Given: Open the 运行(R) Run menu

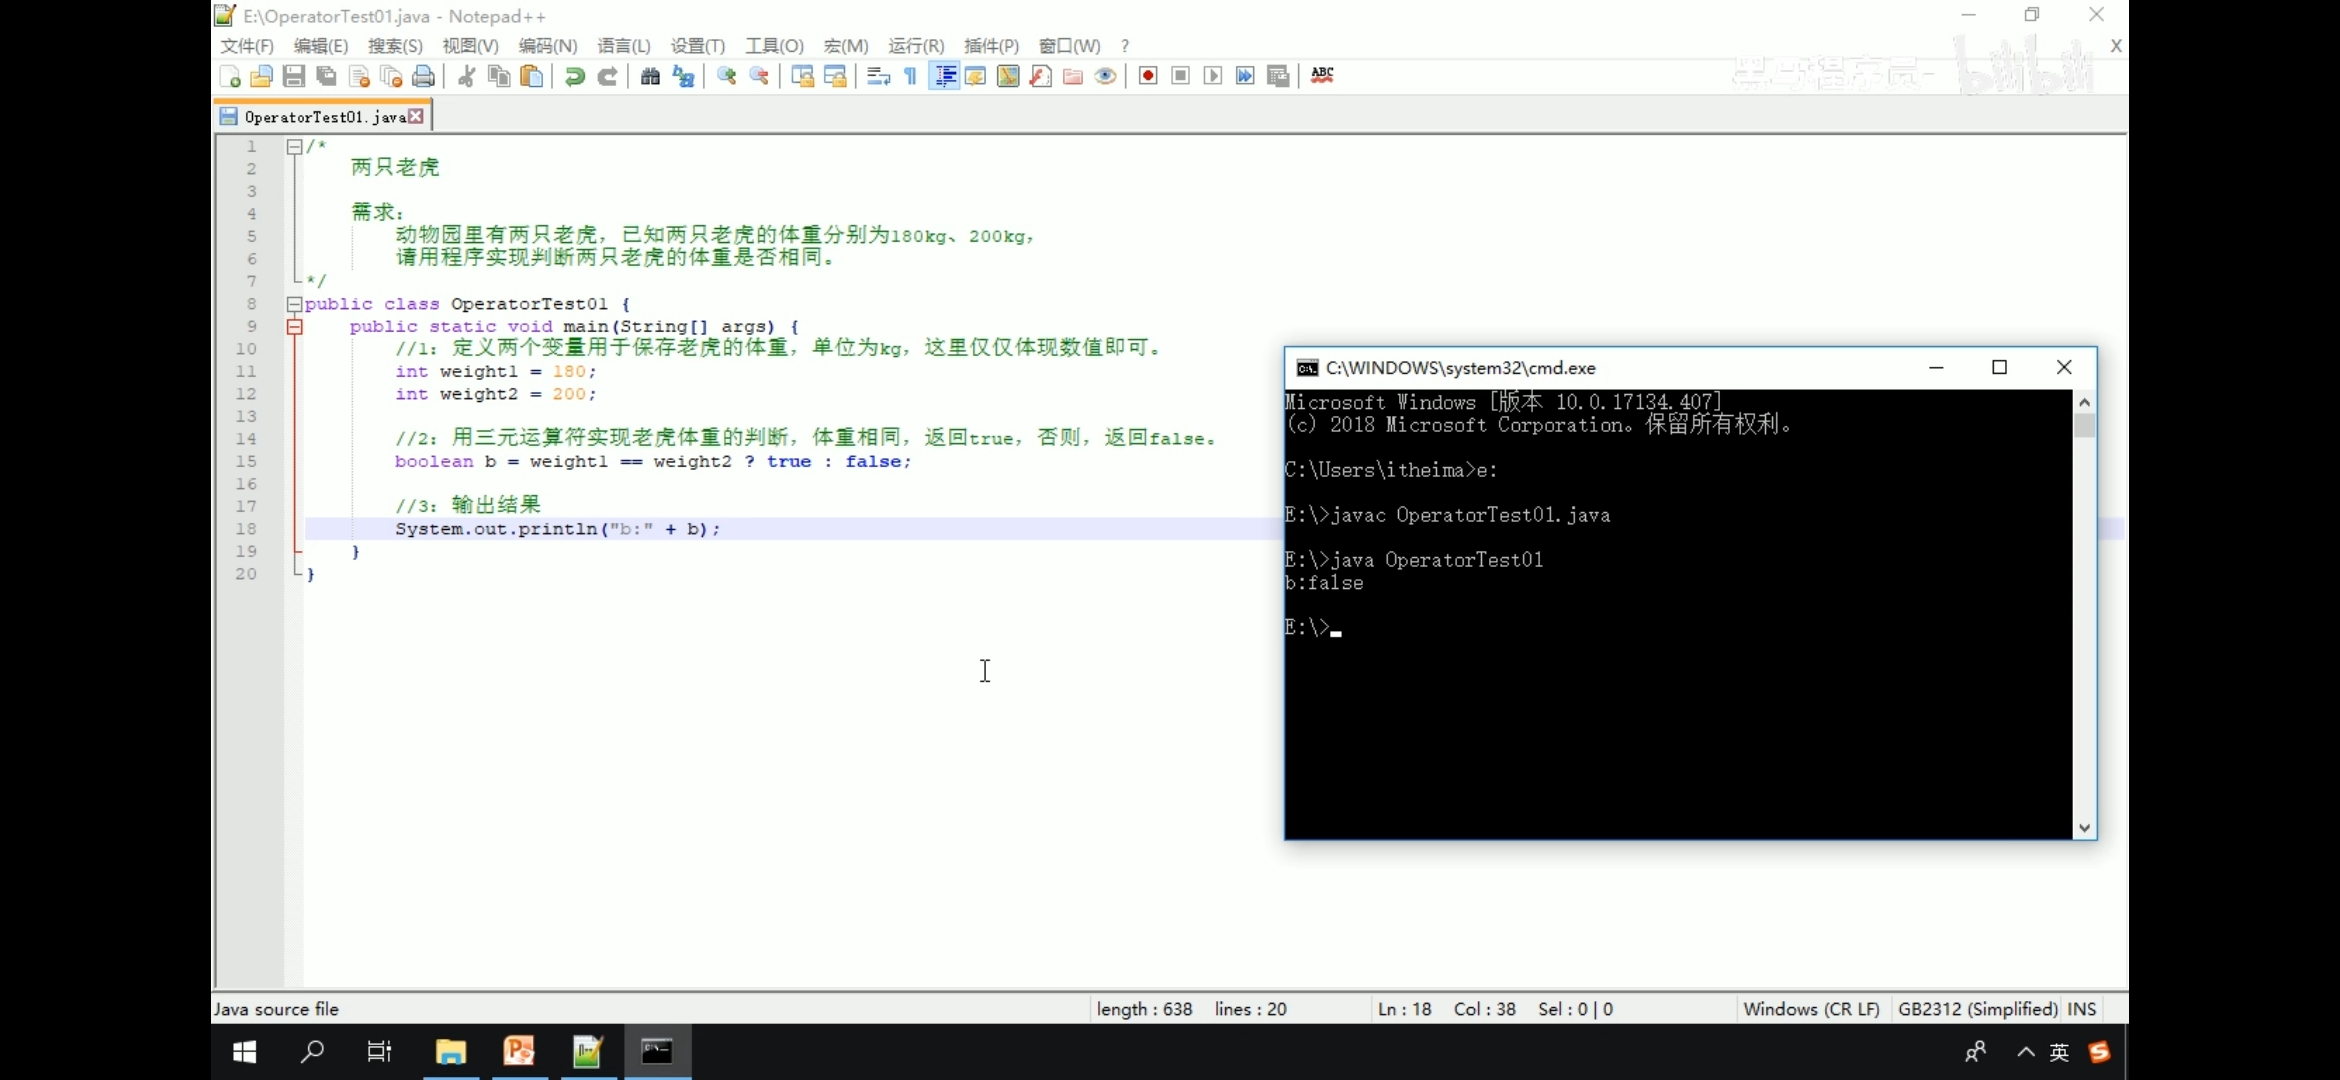Looking at the screenshot, I should (915, 46).
